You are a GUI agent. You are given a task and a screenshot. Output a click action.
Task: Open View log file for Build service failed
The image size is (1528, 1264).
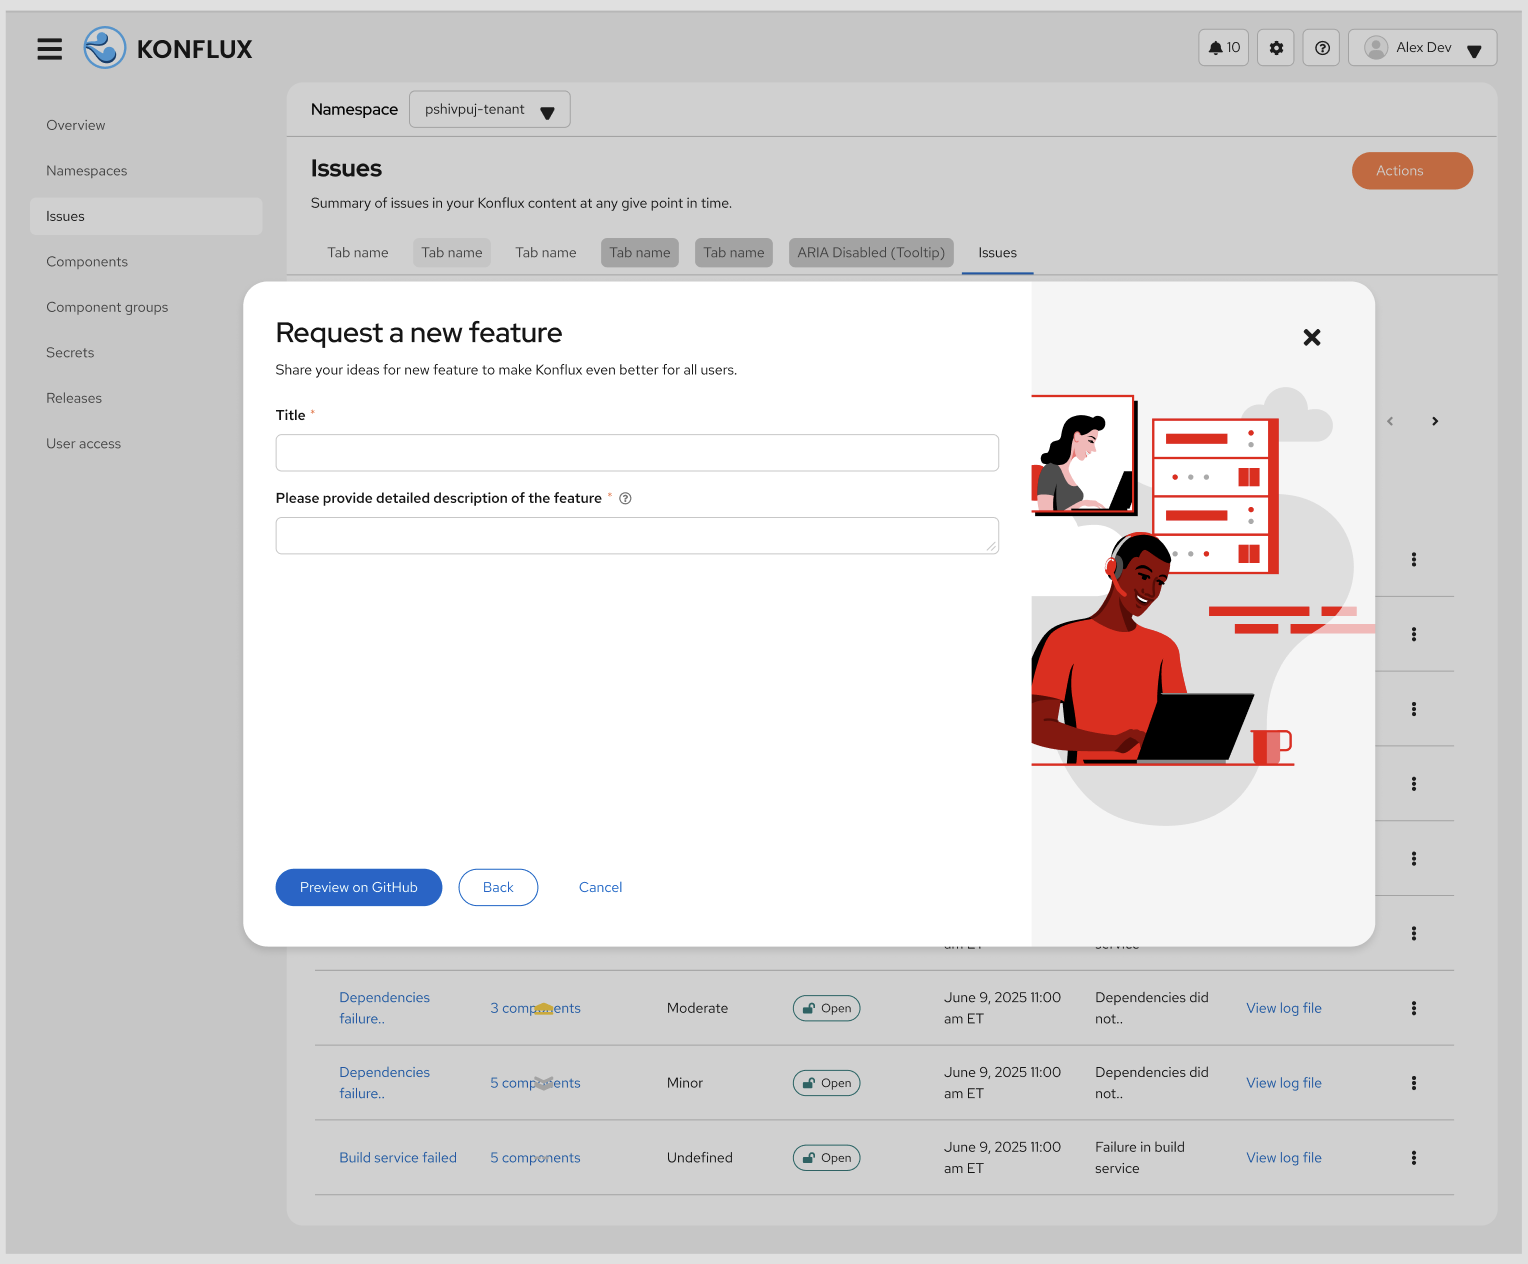tap(1284, 1158)
